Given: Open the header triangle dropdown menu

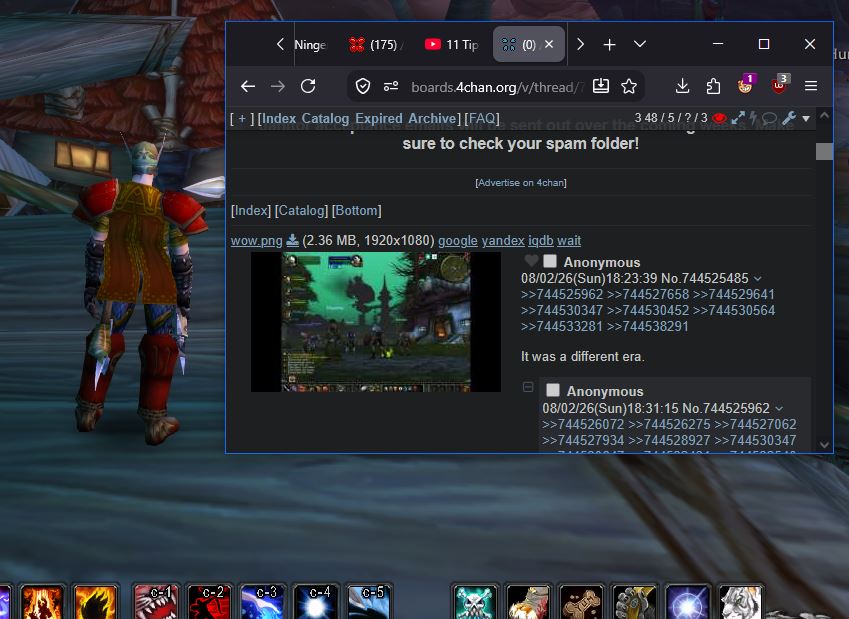Looking at the screenshot, I should [806, 119].
